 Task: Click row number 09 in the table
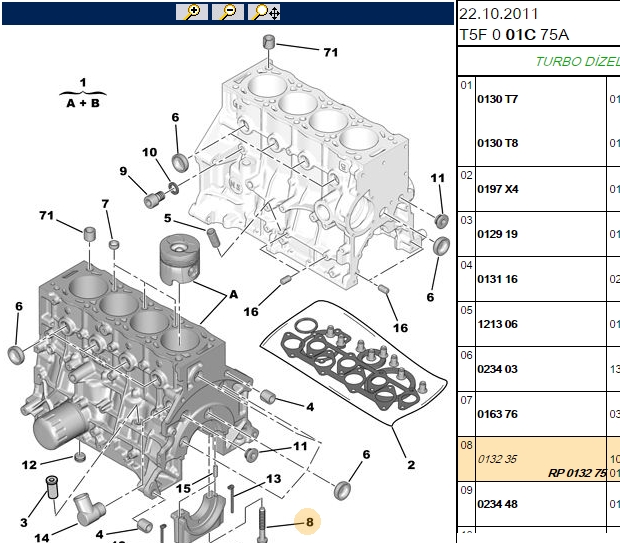point(467,490)
